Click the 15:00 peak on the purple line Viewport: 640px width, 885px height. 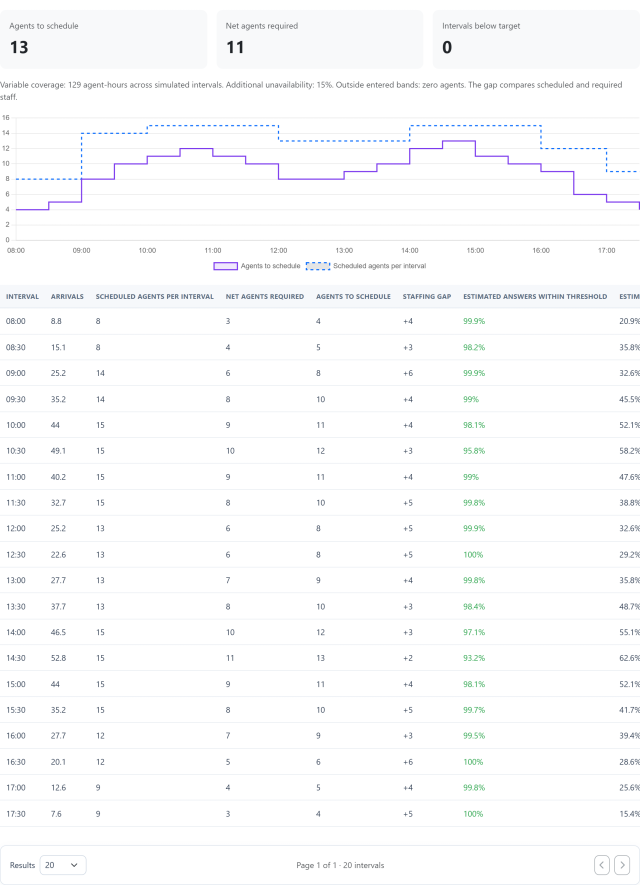point(459,141)
